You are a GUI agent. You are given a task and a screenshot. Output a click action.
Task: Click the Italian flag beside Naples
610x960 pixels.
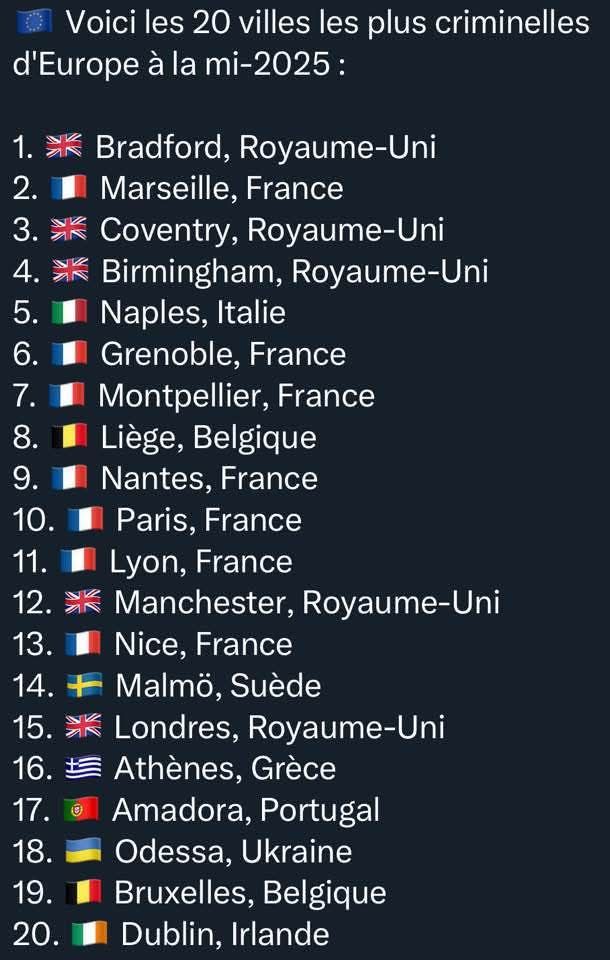[x=69, y=312]
